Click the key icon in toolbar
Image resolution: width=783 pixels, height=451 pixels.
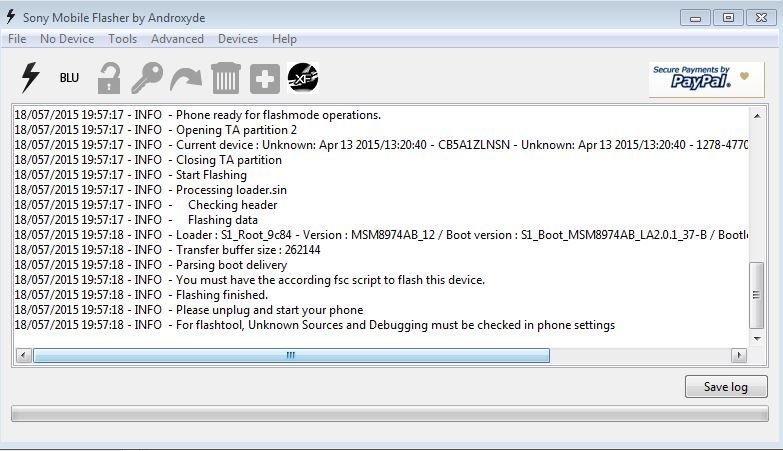[x=147, y=78]
